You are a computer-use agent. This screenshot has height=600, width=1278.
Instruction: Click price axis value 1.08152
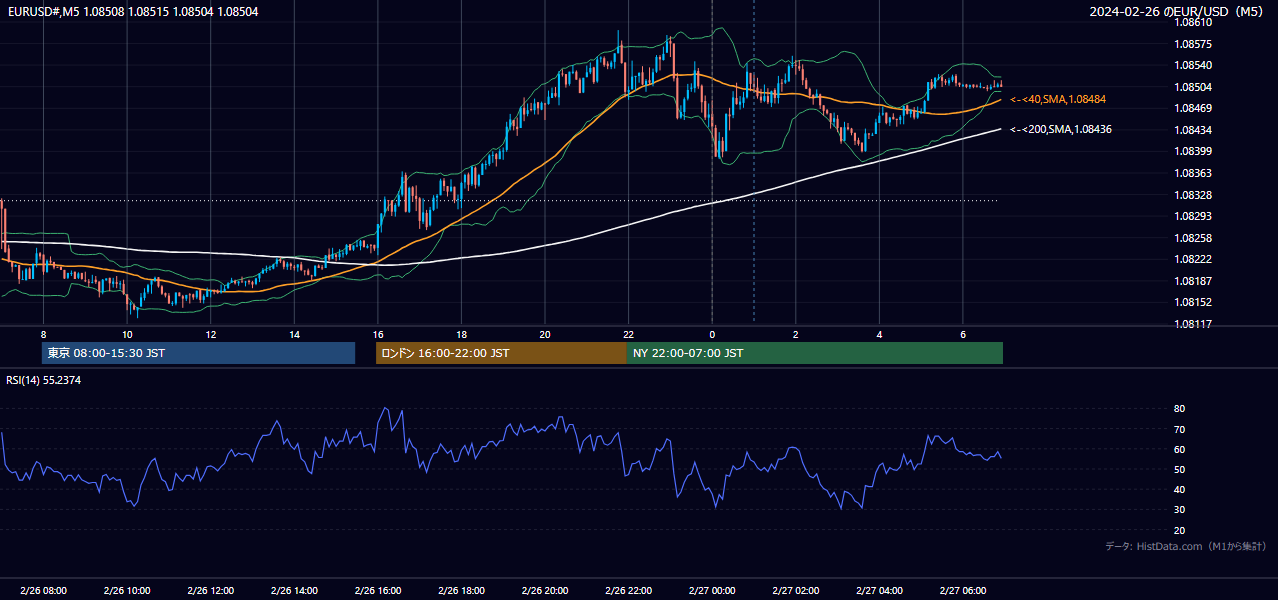coord(1192,302)
